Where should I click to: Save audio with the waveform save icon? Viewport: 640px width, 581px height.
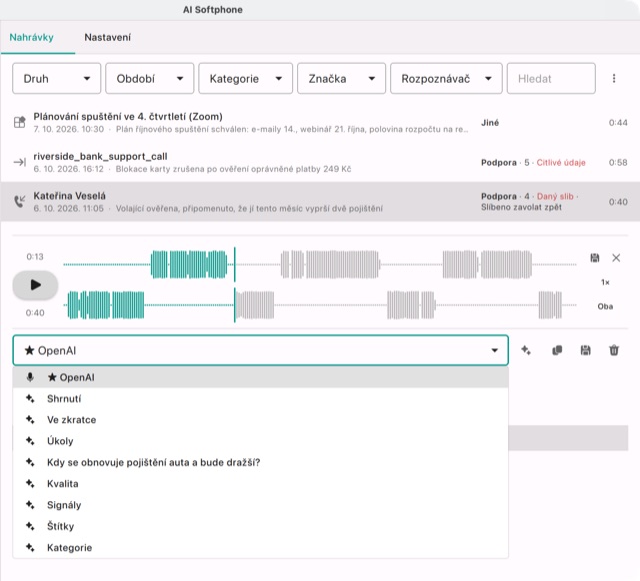[595, 258]
